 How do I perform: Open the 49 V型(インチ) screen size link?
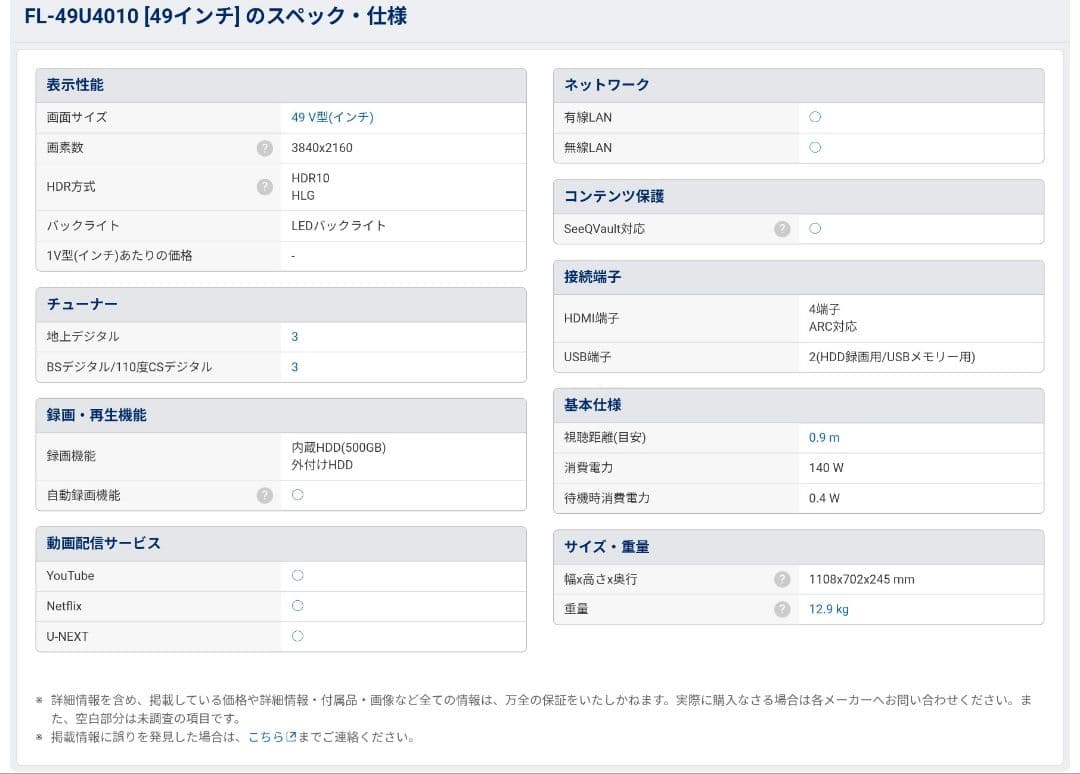tap(333, 117)
